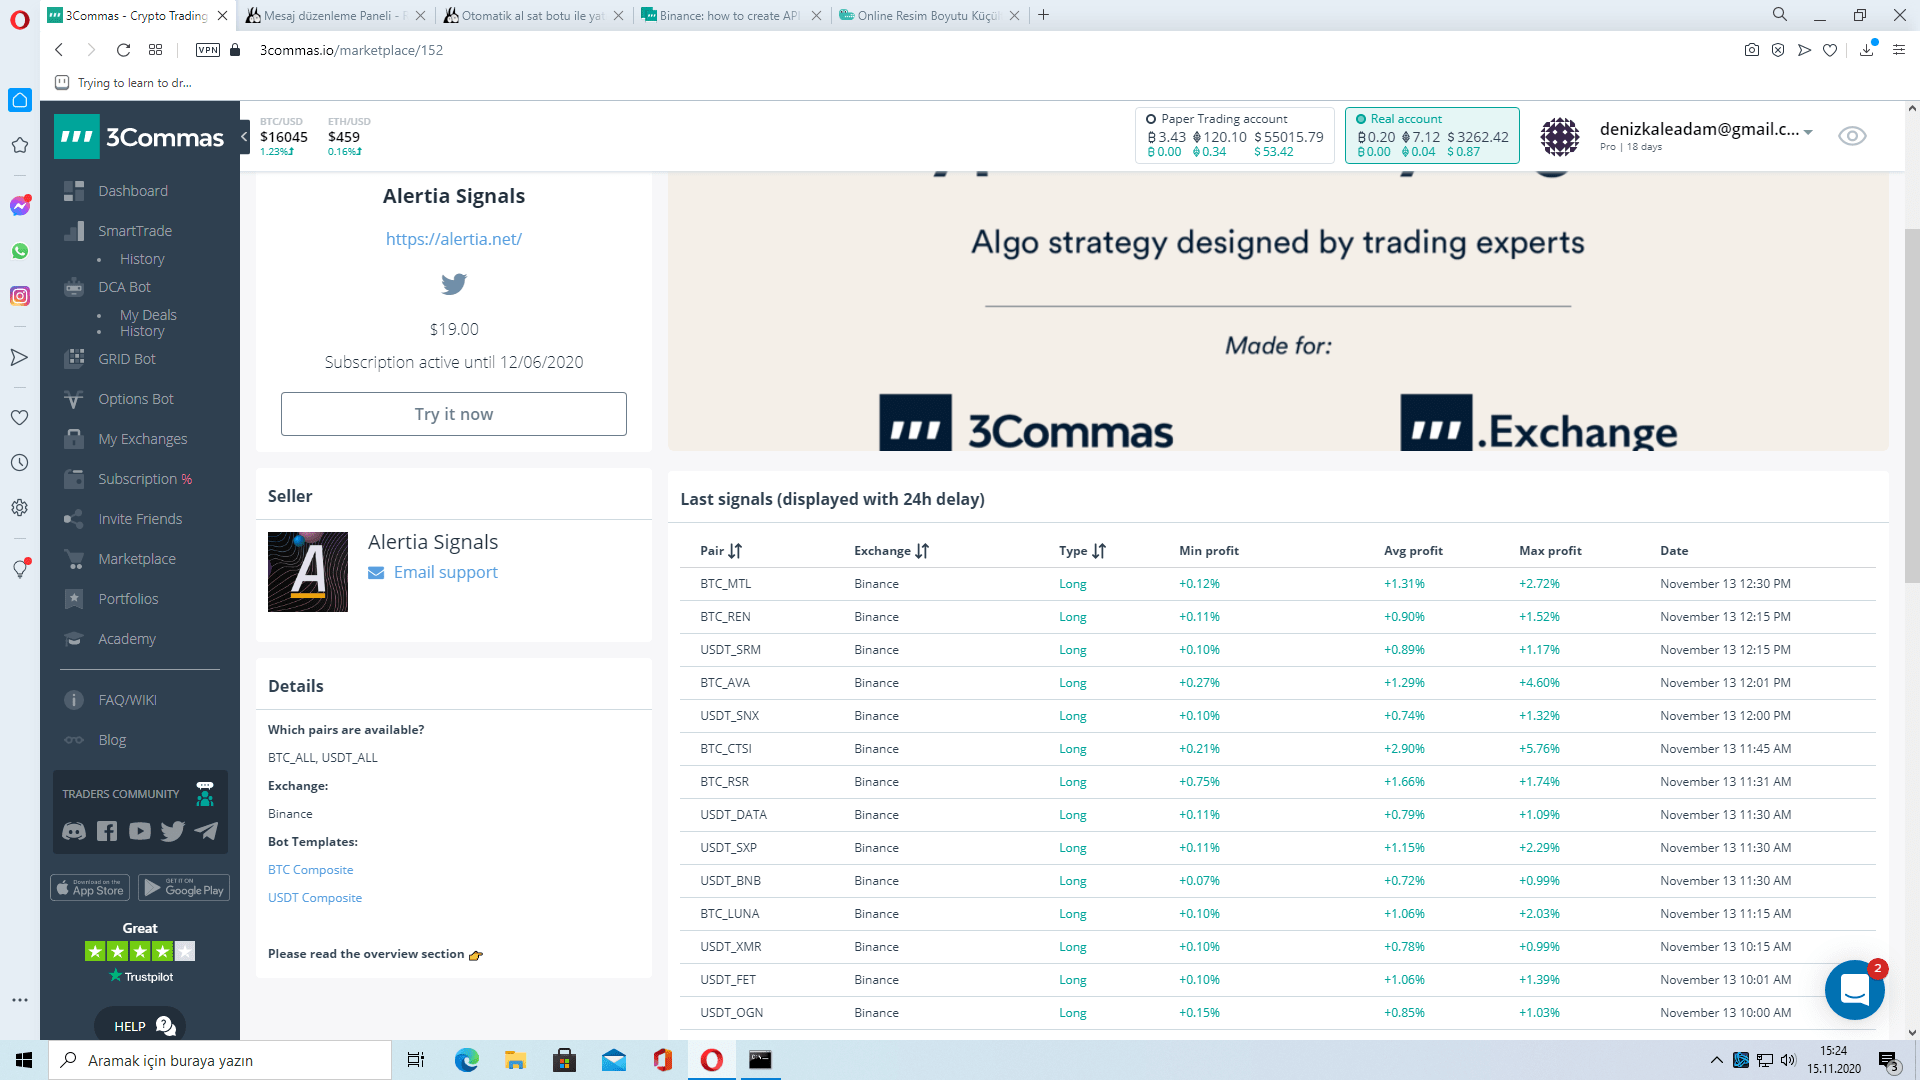The image size is (1920, 1080).
Task: Open the Google Play badge
Action: pos(184,888)
